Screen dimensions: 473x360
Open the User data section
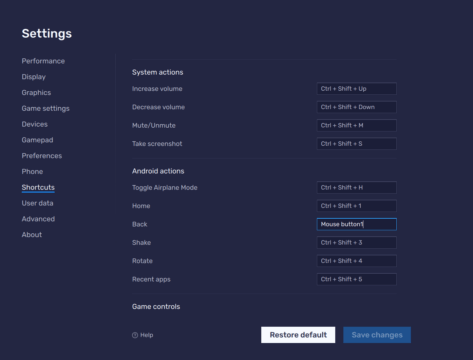(37, 203)
